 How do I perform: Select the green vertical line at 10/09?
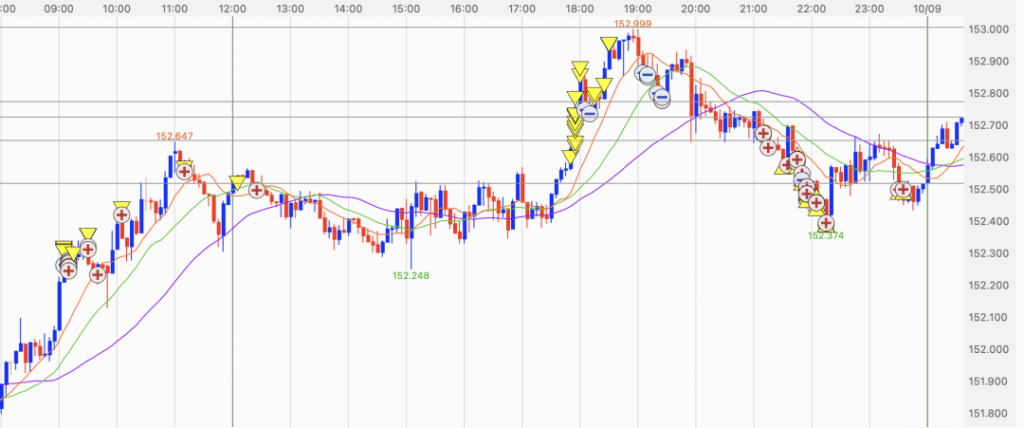click(927, 300)
